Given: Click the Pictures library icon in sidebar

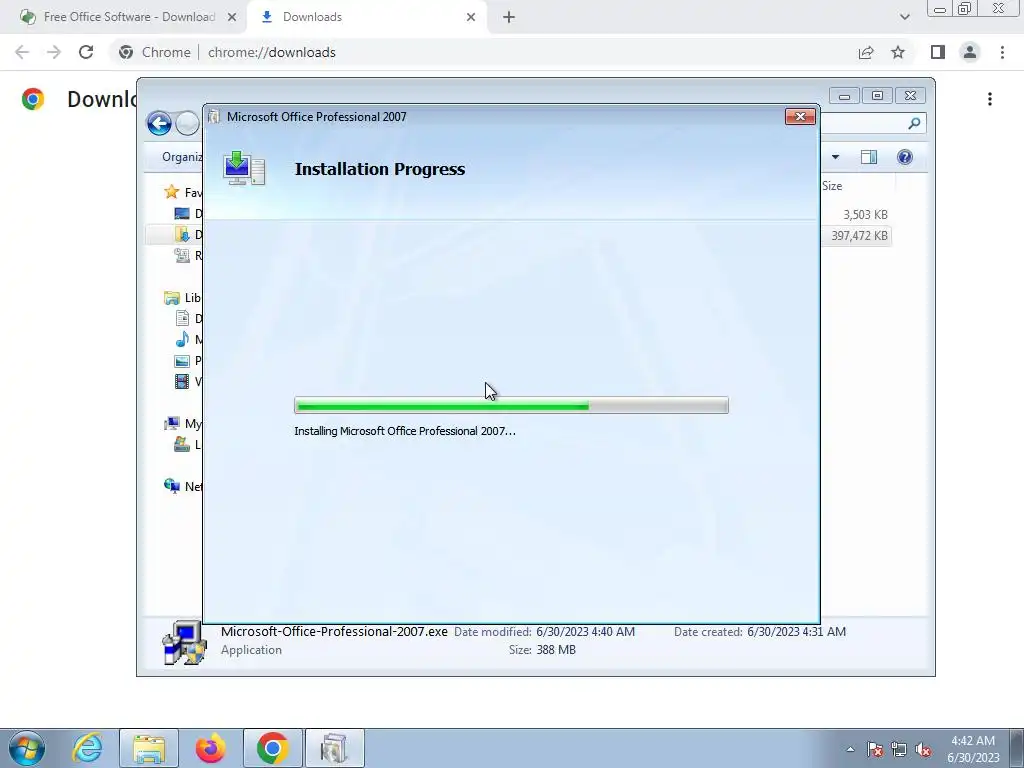Looking at the screenshot, I should click(182, 360).
